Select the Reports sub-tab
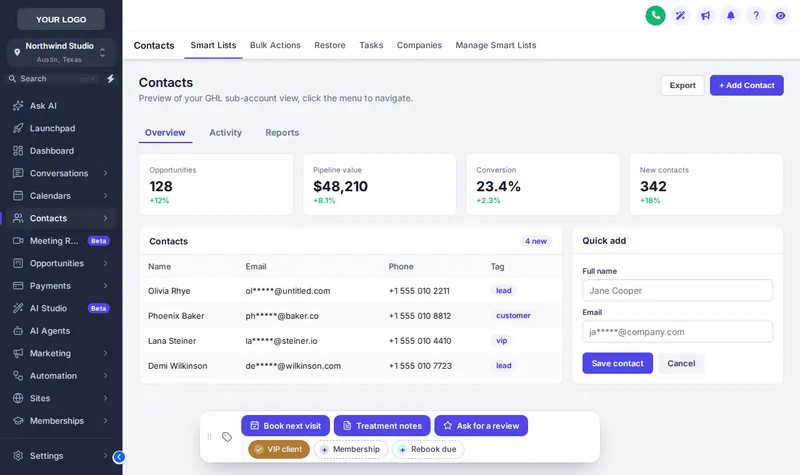The image size is (800, 475). pyautogui.click(x=282, y=133)
